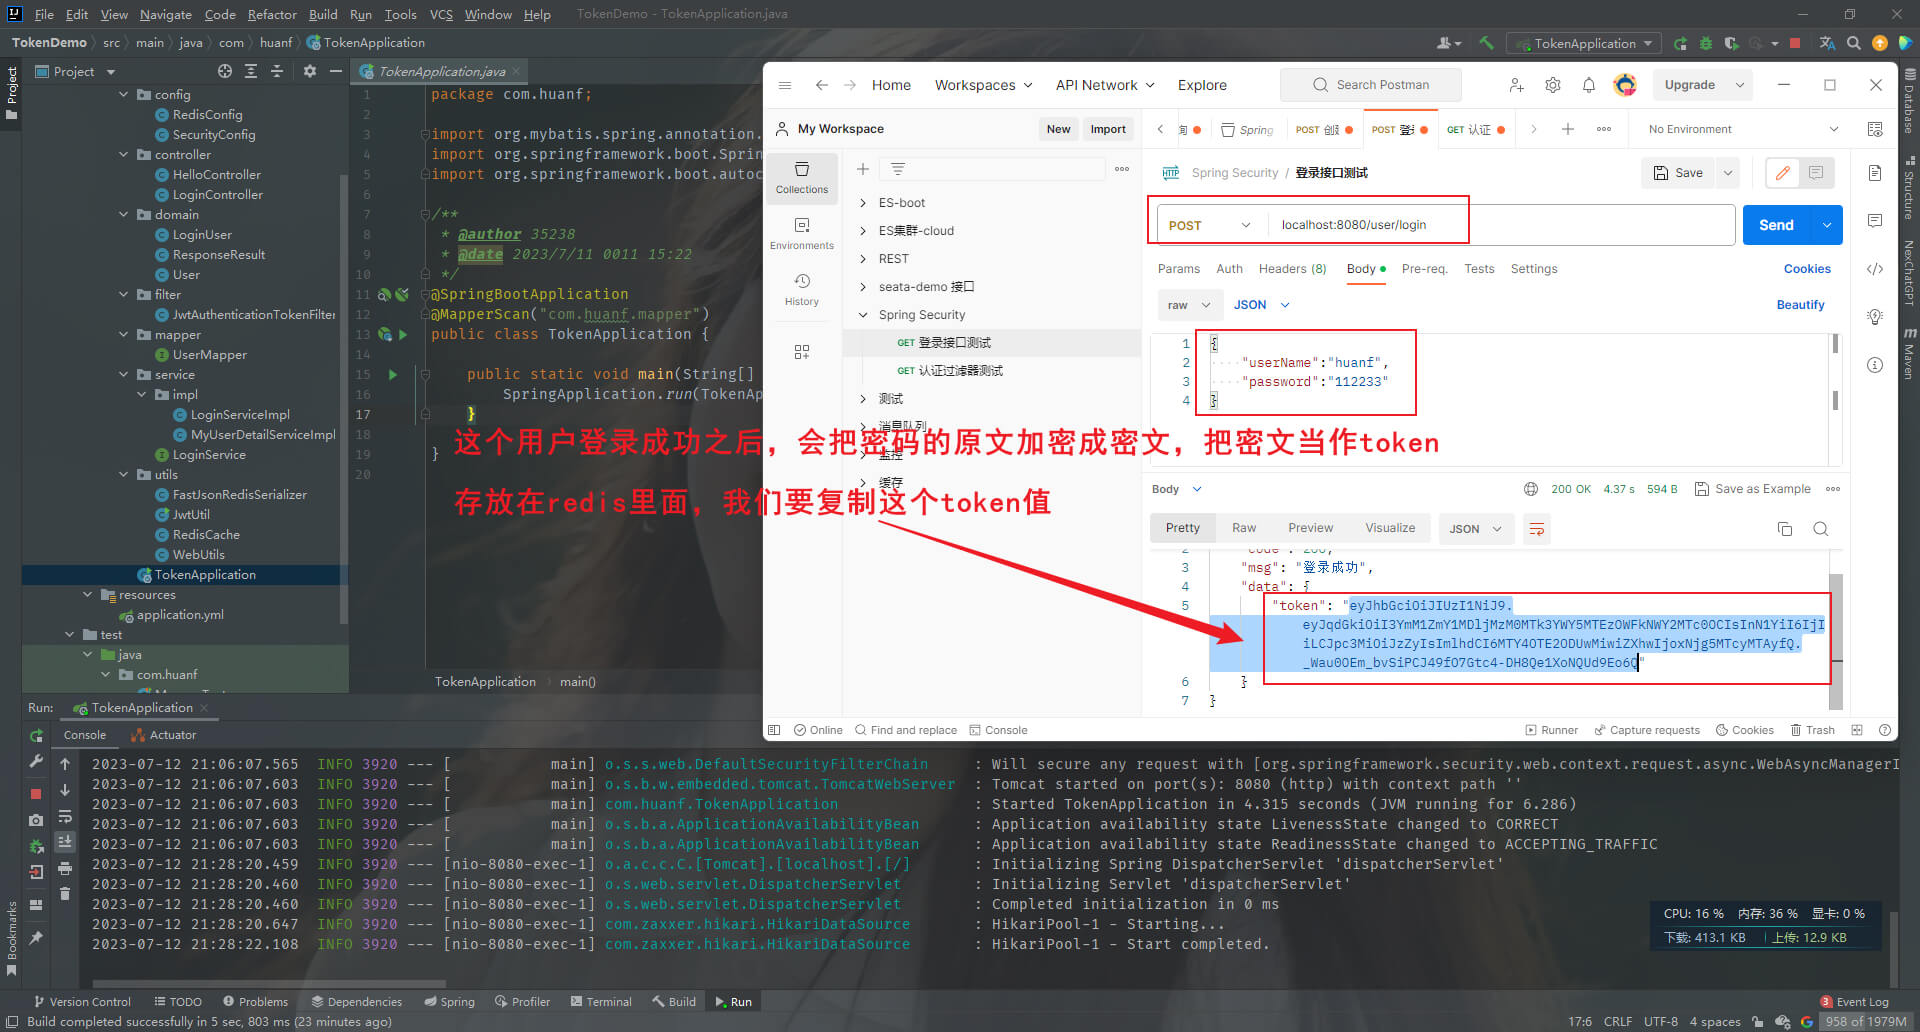The image size is (1920, 1032).
Task: Expand the ES-boot collection
Action: click(863, 203)
